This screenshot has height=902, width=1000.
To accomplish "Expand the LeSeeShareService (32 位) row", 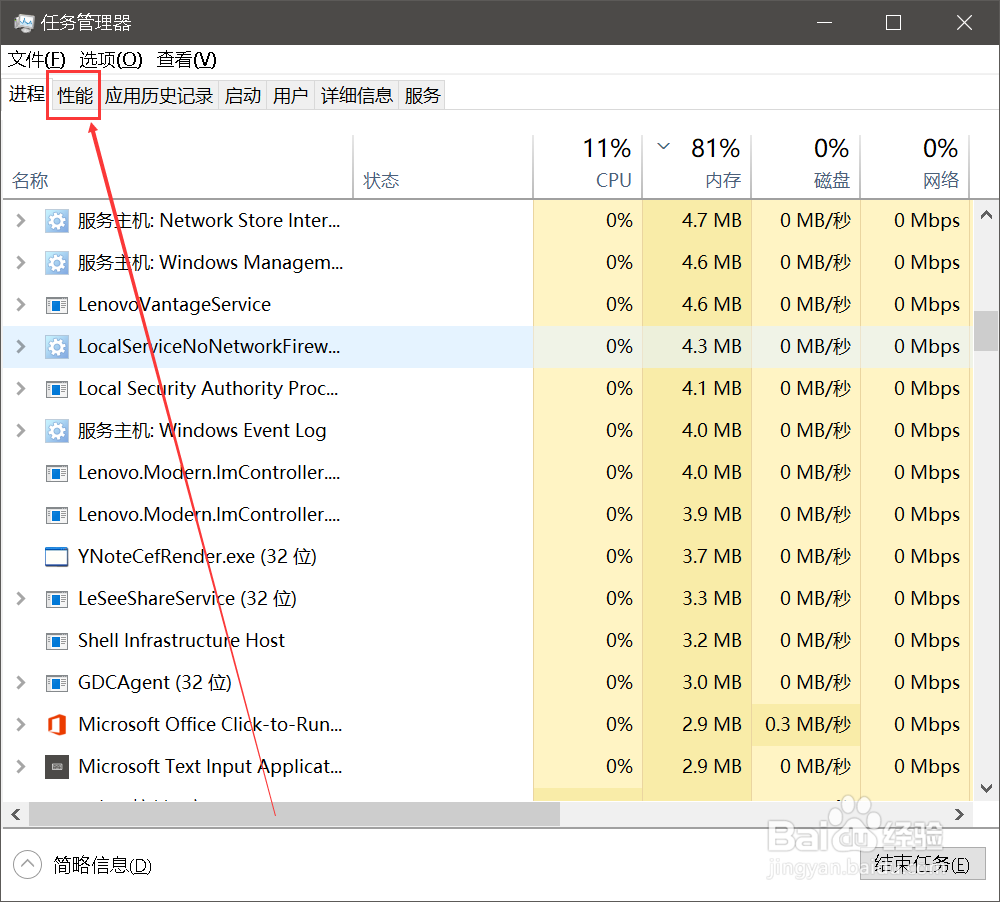I will 20,599.
